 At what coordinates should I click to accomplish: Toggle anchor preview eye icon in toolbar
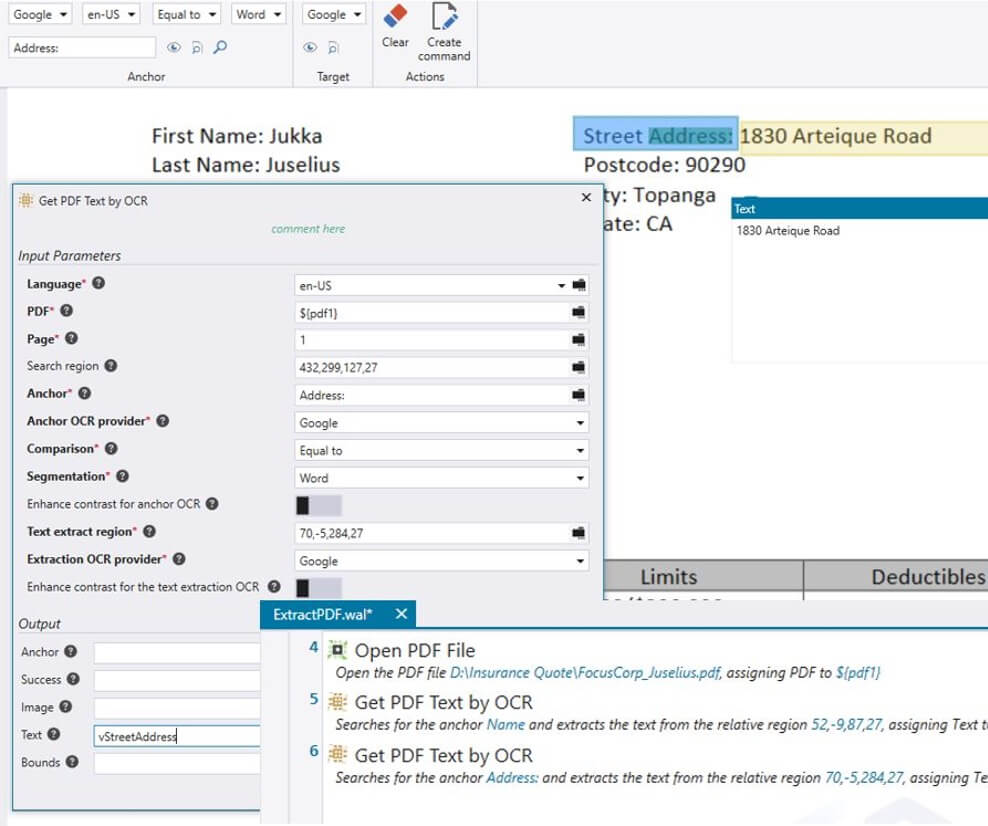174,47
